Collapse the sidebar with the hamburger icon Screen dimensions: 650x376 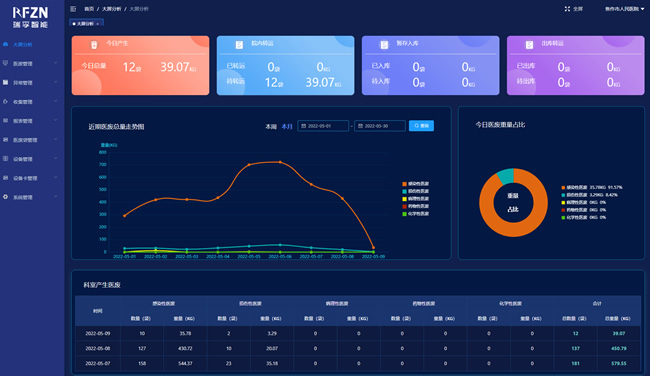(73, 9)
